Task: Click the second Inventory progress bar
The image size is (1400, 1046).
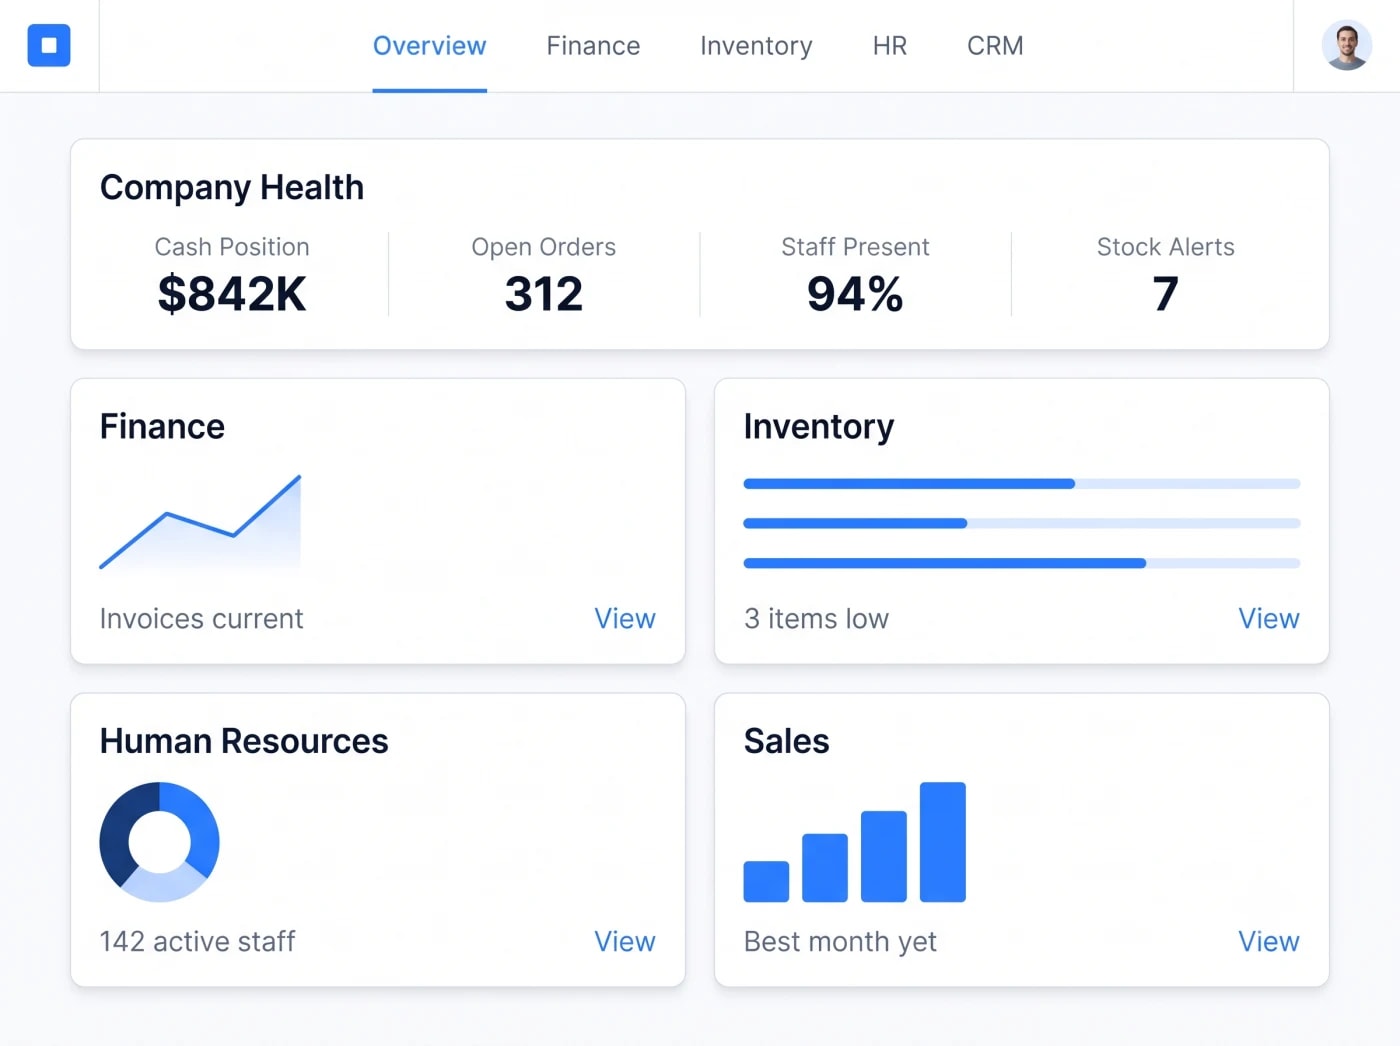Action: tap(1022, 523)
